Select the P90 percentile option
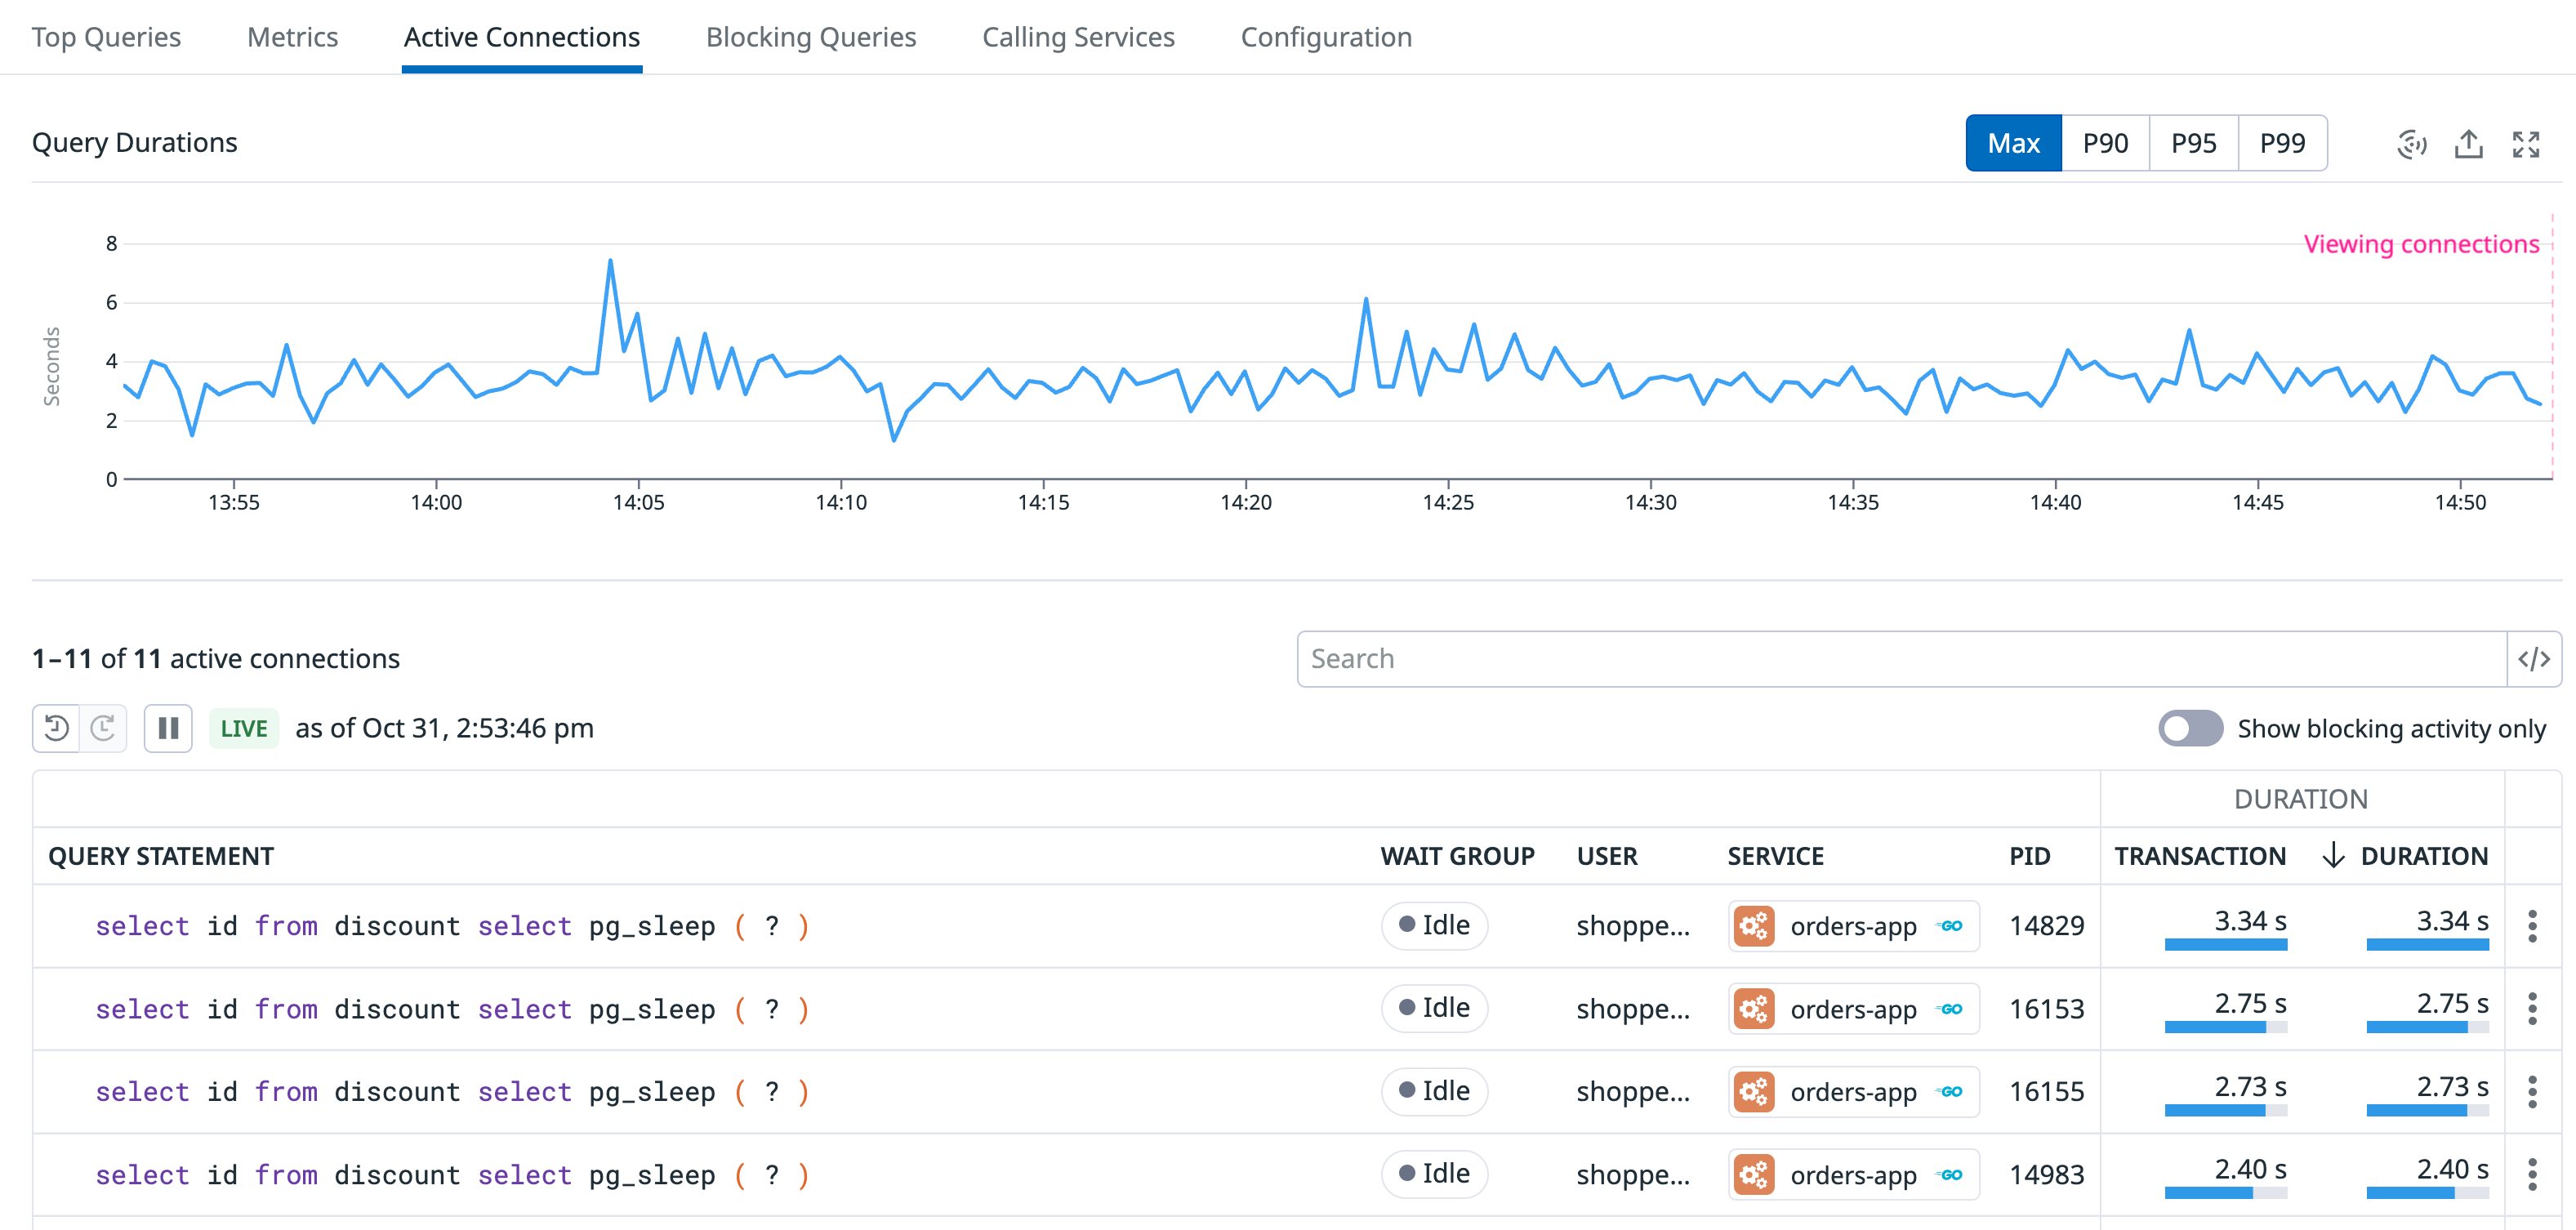 point(2105,144)
